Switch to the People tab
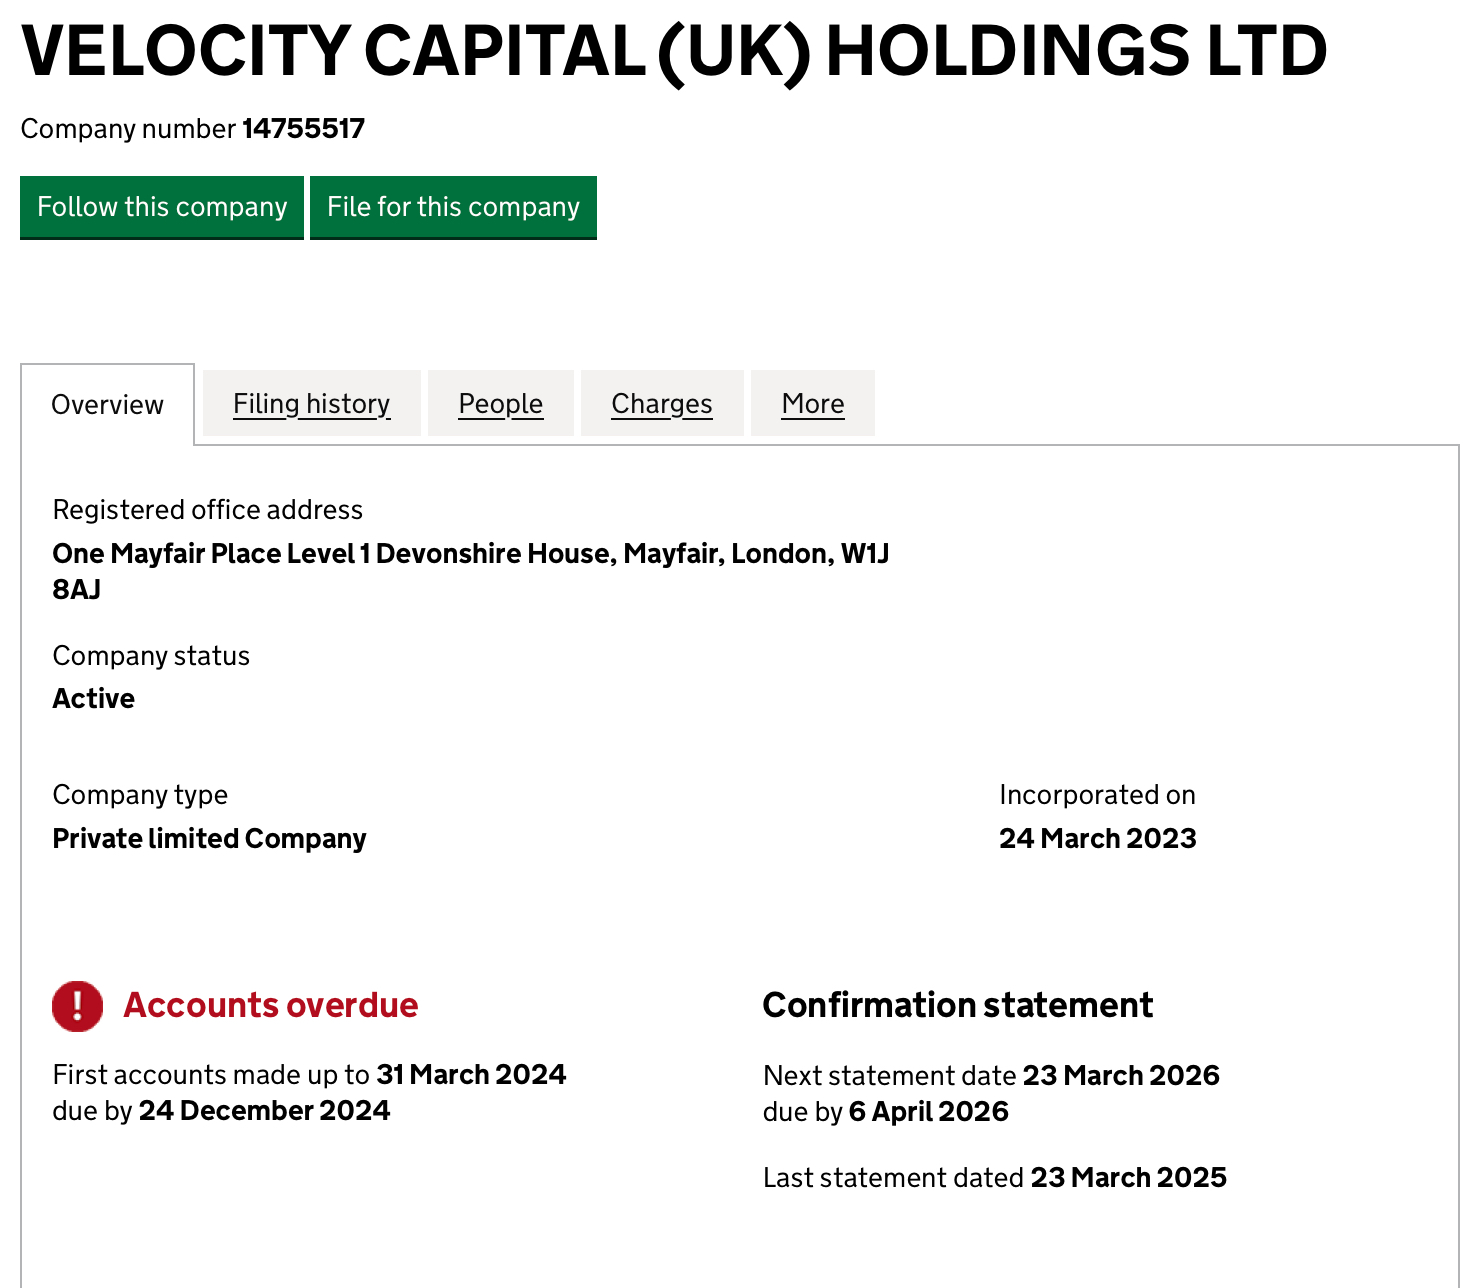1484x1288 pixels. click(x=500, y=404)
